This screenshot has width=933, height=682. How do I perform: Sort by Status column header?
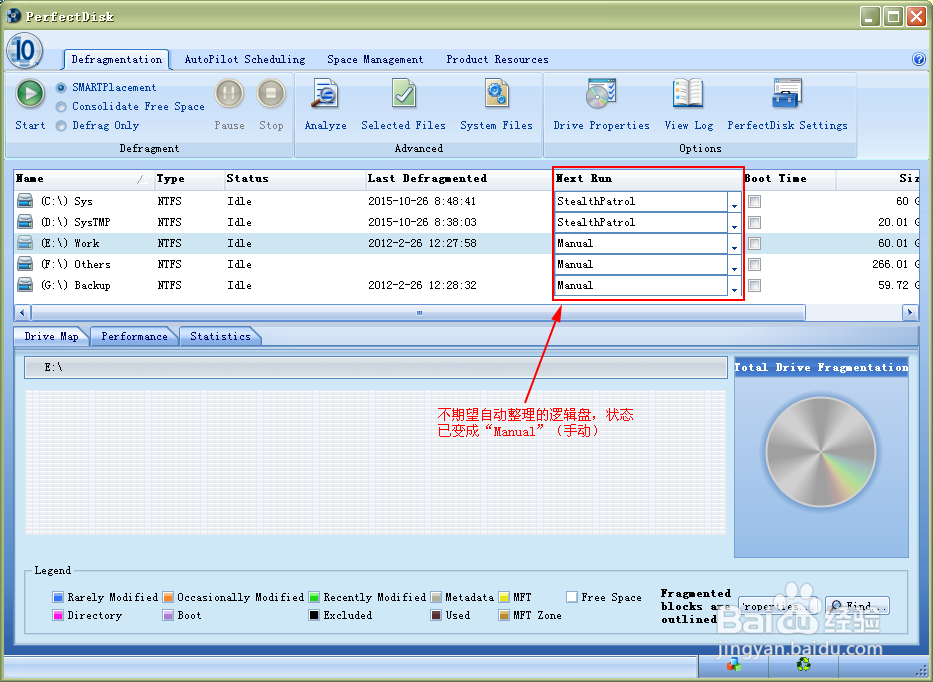(x=293, y=179)
